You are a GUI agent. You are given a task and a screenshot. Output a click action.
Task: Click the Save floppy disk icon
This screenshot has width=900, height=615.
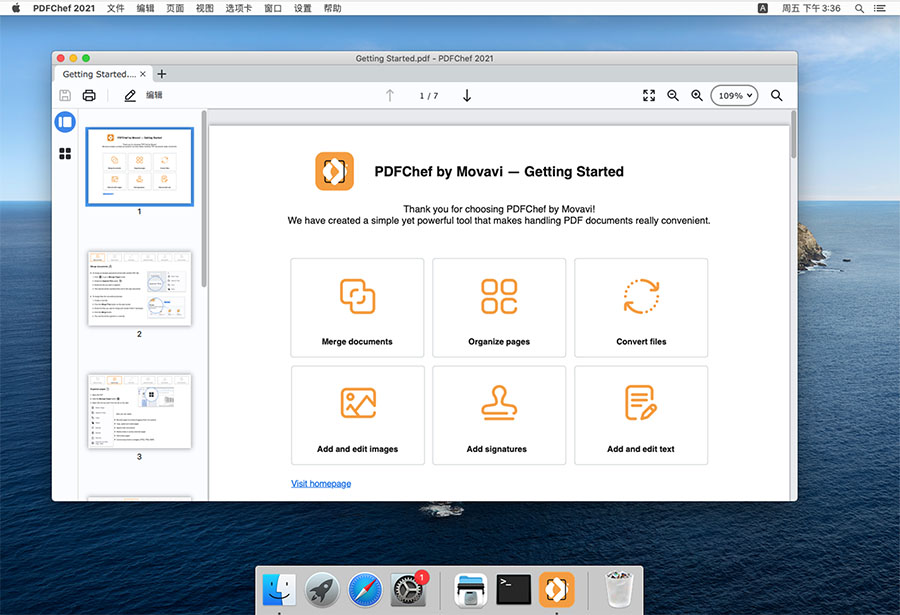[65, 95]
